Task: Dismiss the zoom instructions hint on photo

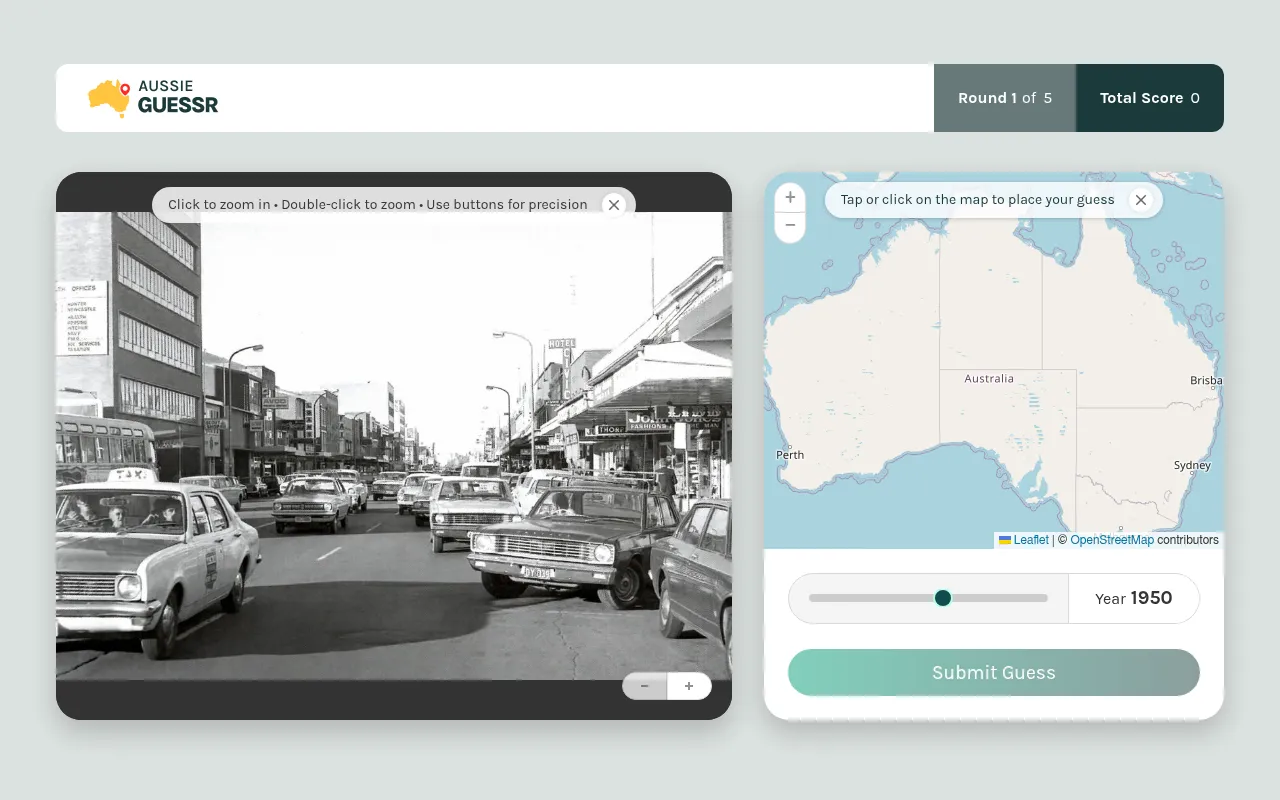Action: coord(614,204)
